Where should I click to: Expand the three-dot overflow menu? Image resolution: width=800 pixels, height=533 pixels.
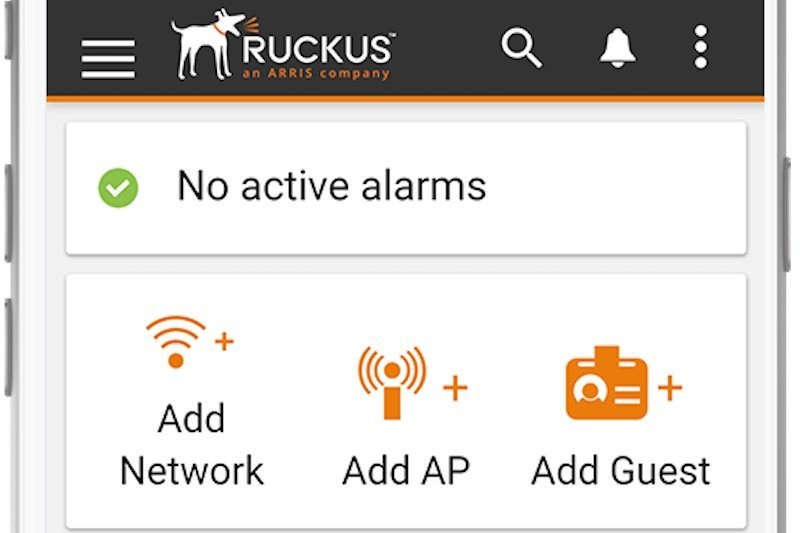click(701, 47)
